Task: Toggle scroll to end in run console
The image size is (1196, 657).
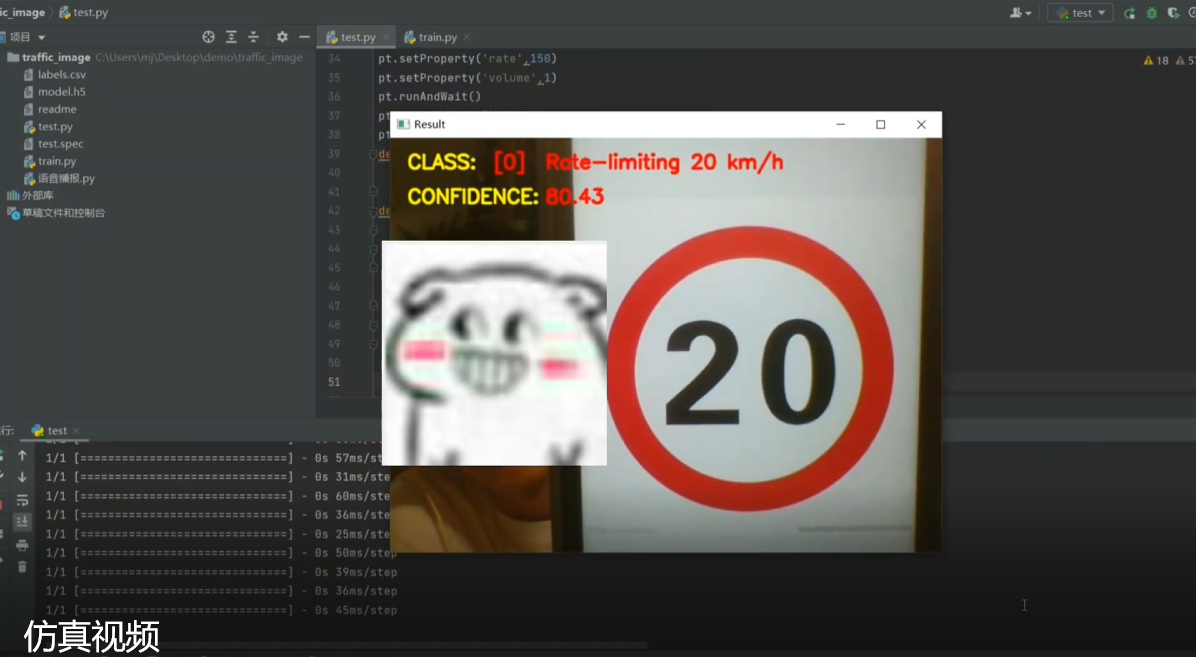Action: (x=22, y=522)
